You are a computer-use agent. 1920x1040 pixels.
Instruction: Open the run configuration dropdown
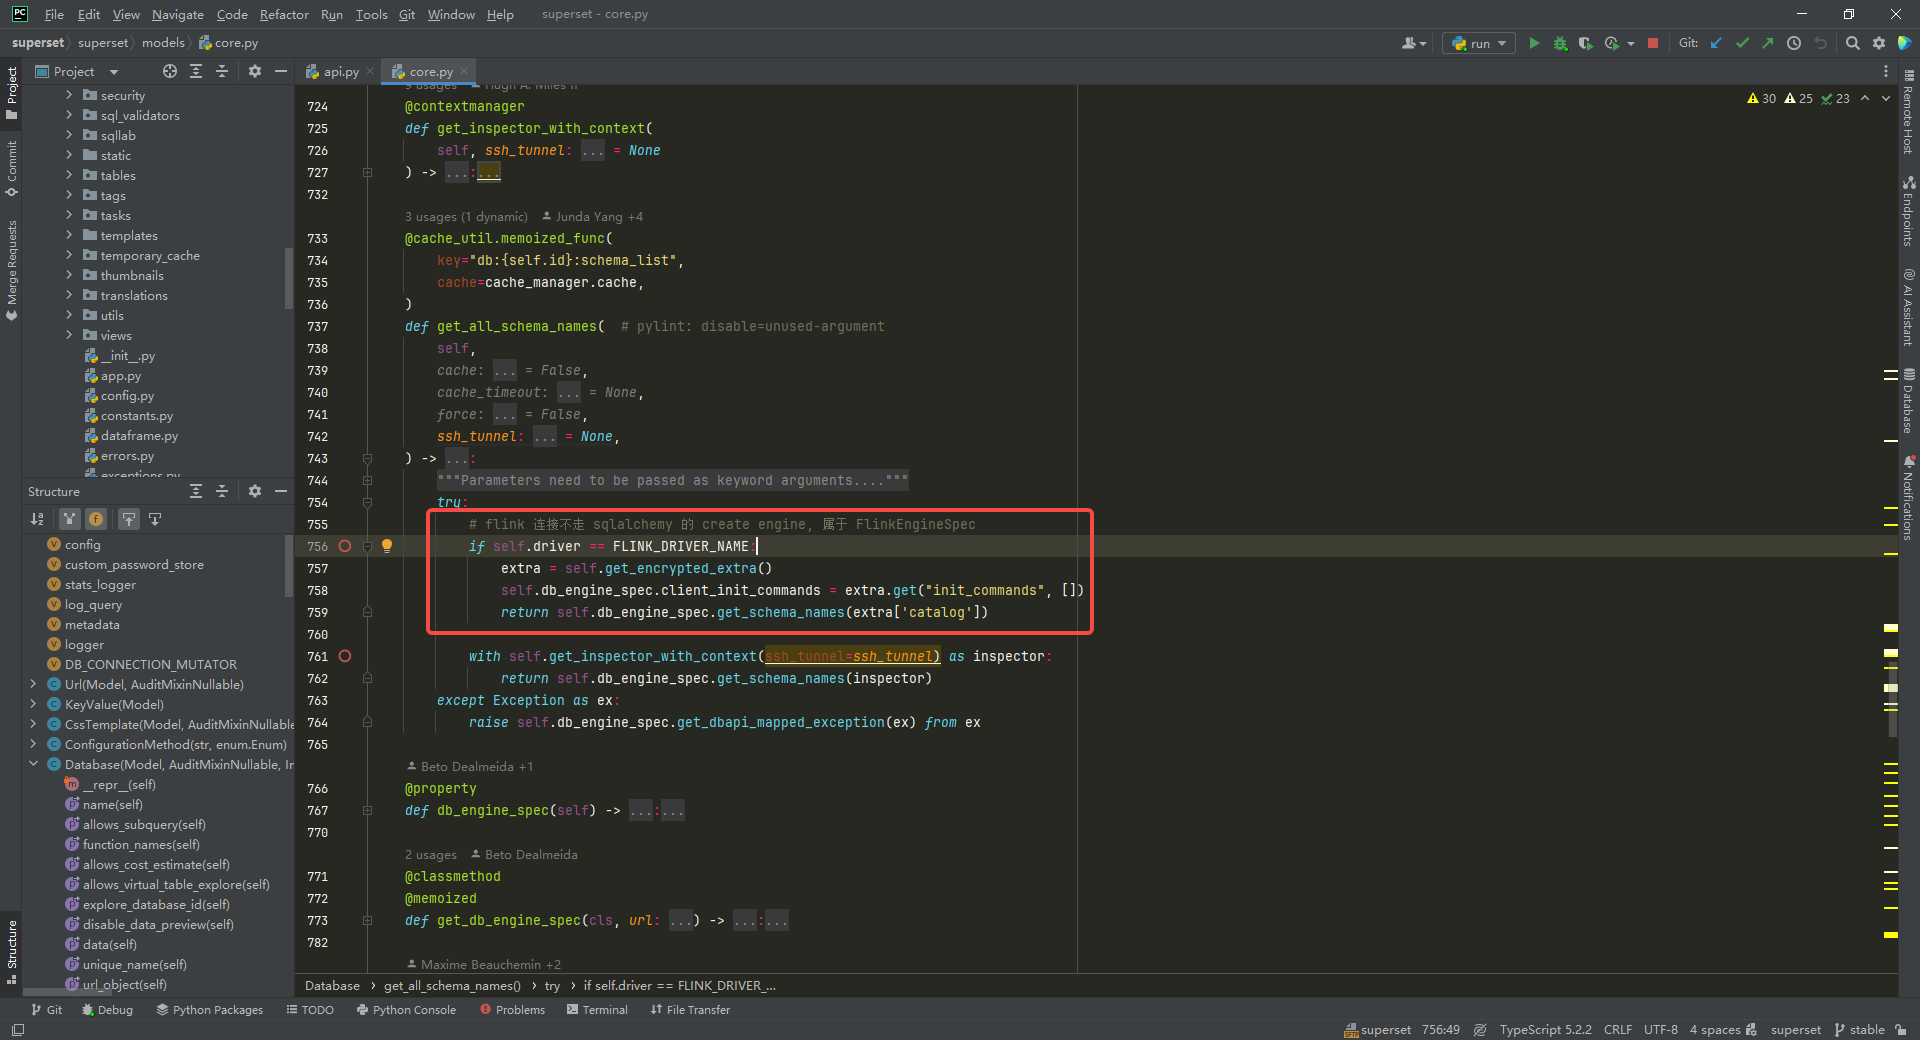(1479, 43)
